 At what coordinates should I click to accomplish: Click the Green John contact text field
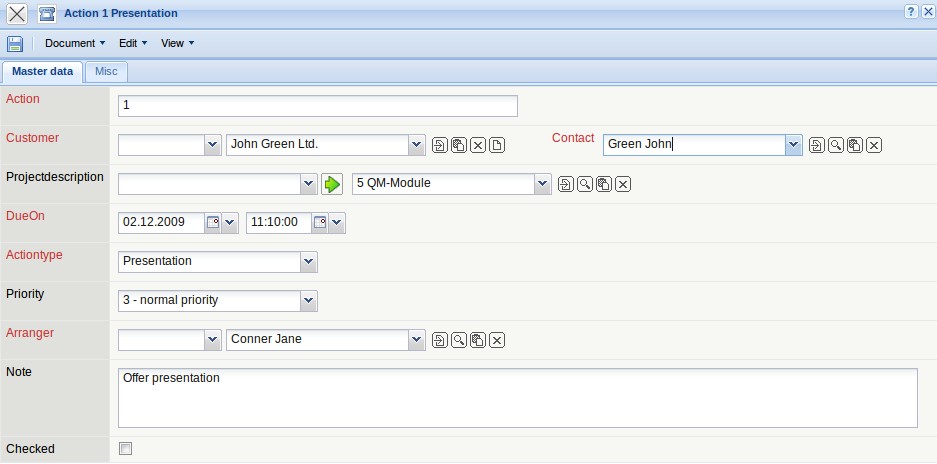pos(694,145)
